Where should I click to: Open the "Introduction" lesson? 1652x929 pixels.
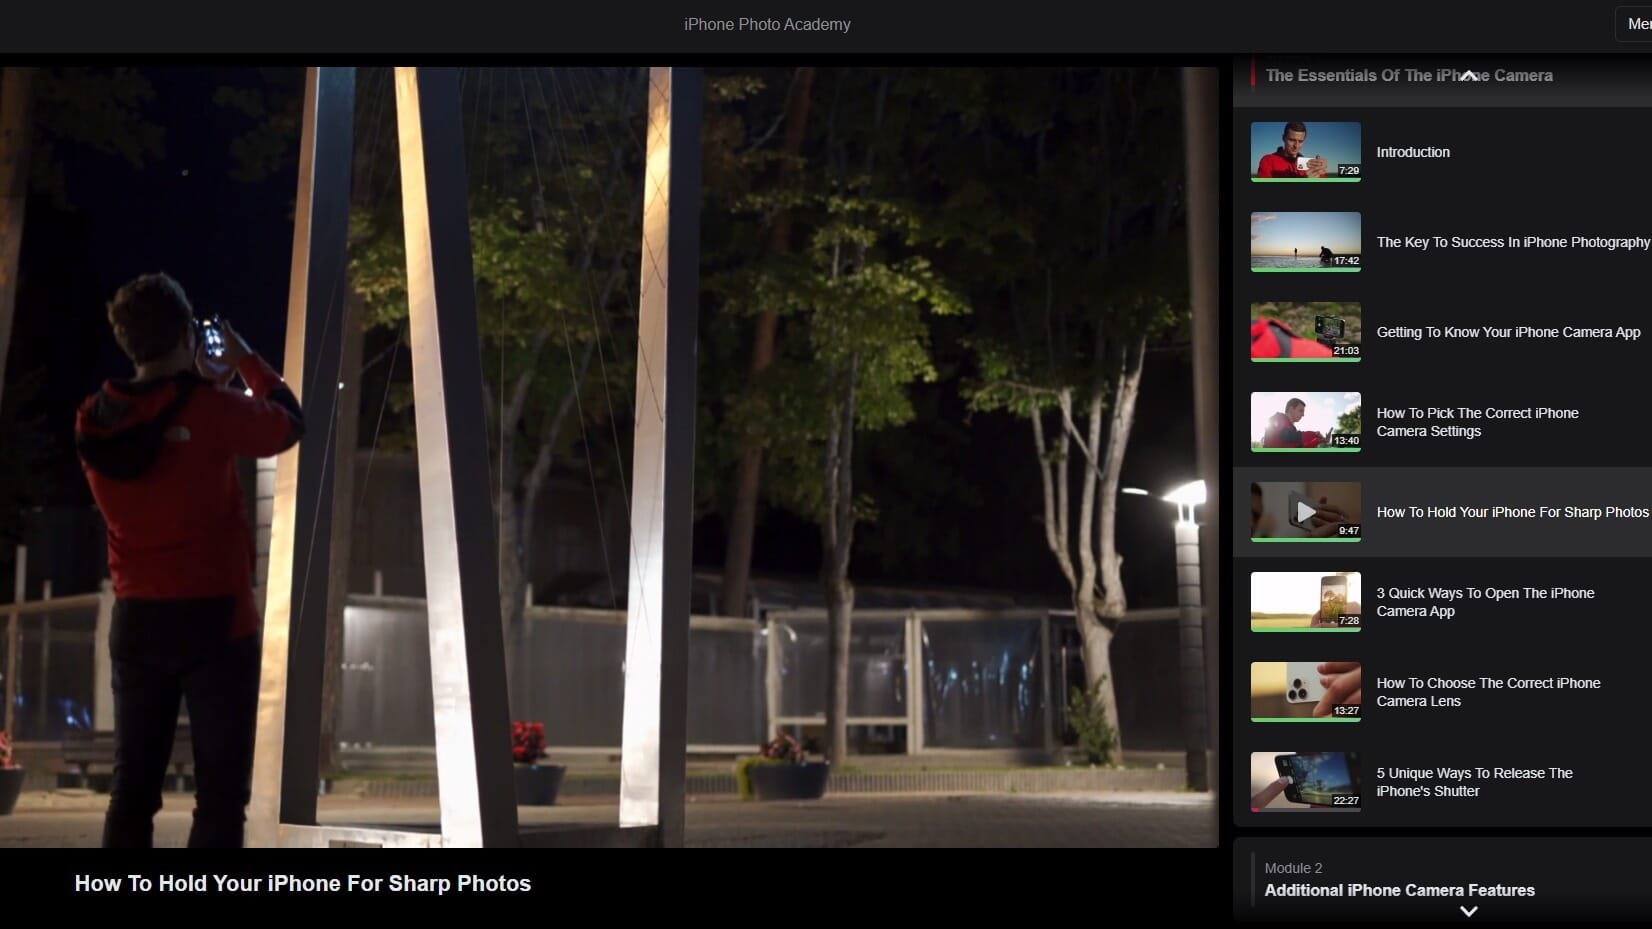[x=1412, y=152]
